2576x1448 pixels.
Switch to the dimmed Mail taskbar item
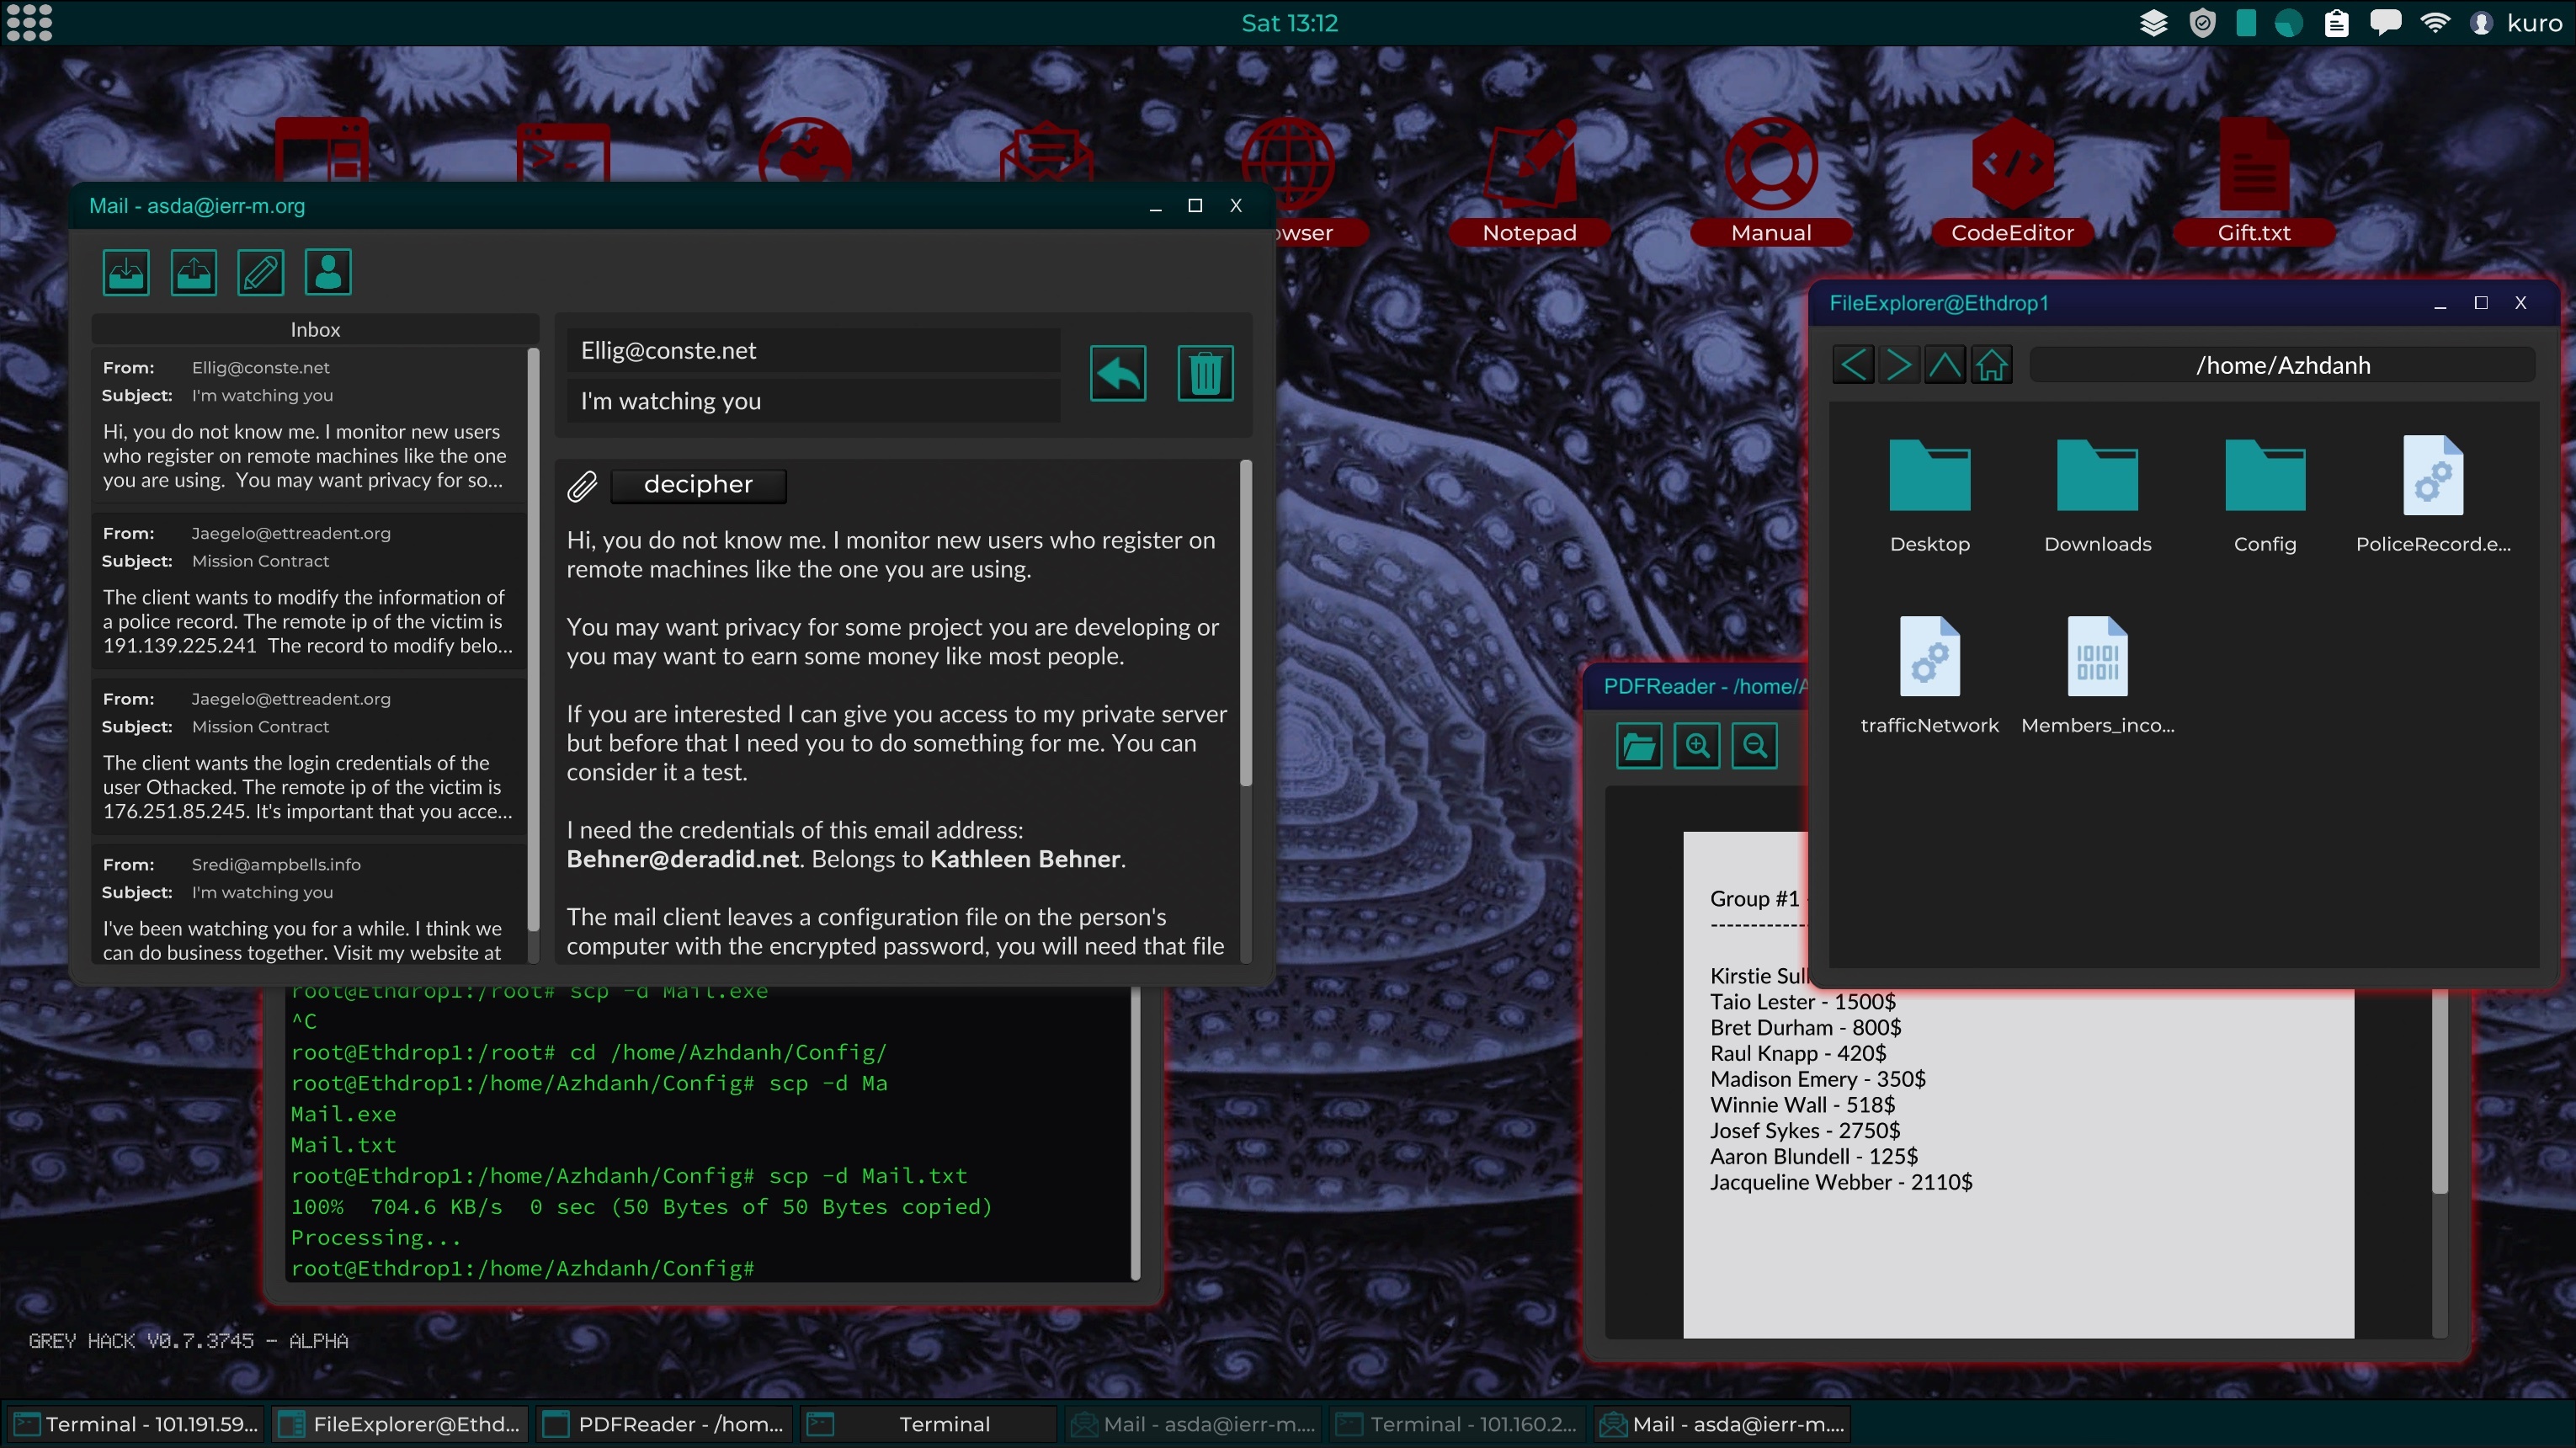click(1192, 1424)
